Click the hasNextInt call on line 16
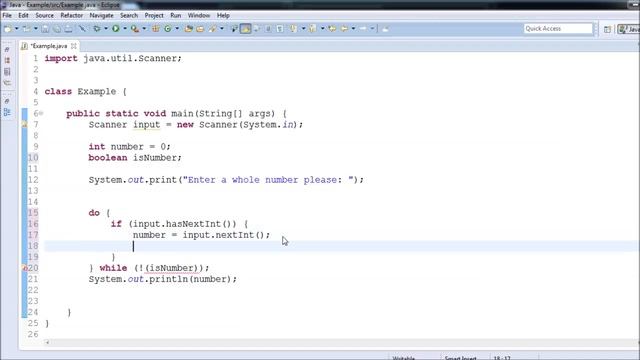The width and height of the screenshot is (640, 360). coord(201,224)
